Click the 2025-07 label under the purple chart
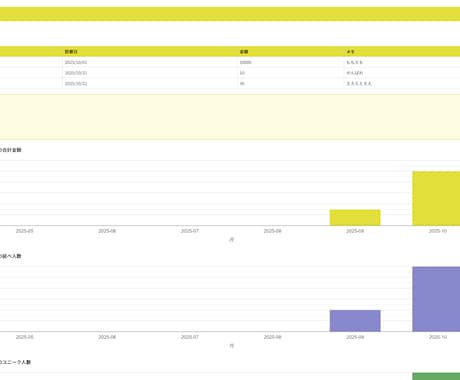The width and height of the screenshot is (460, 380). (190, 337)
